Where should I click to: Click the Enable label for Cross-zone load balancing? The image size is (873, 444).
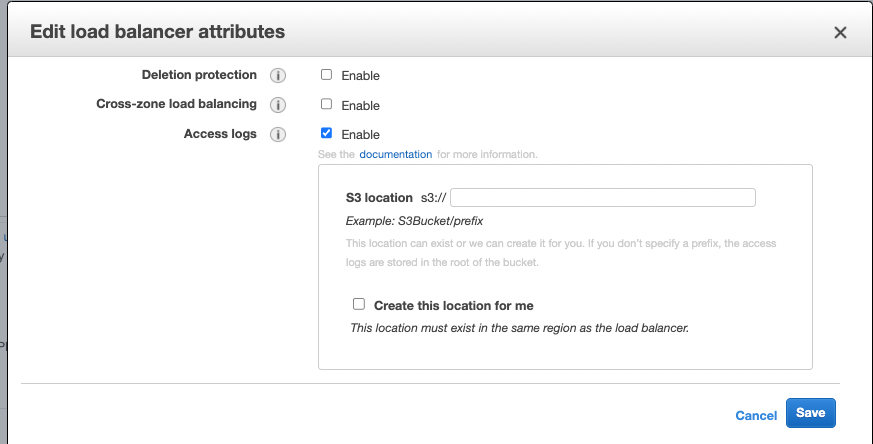(x=360, y=105)
